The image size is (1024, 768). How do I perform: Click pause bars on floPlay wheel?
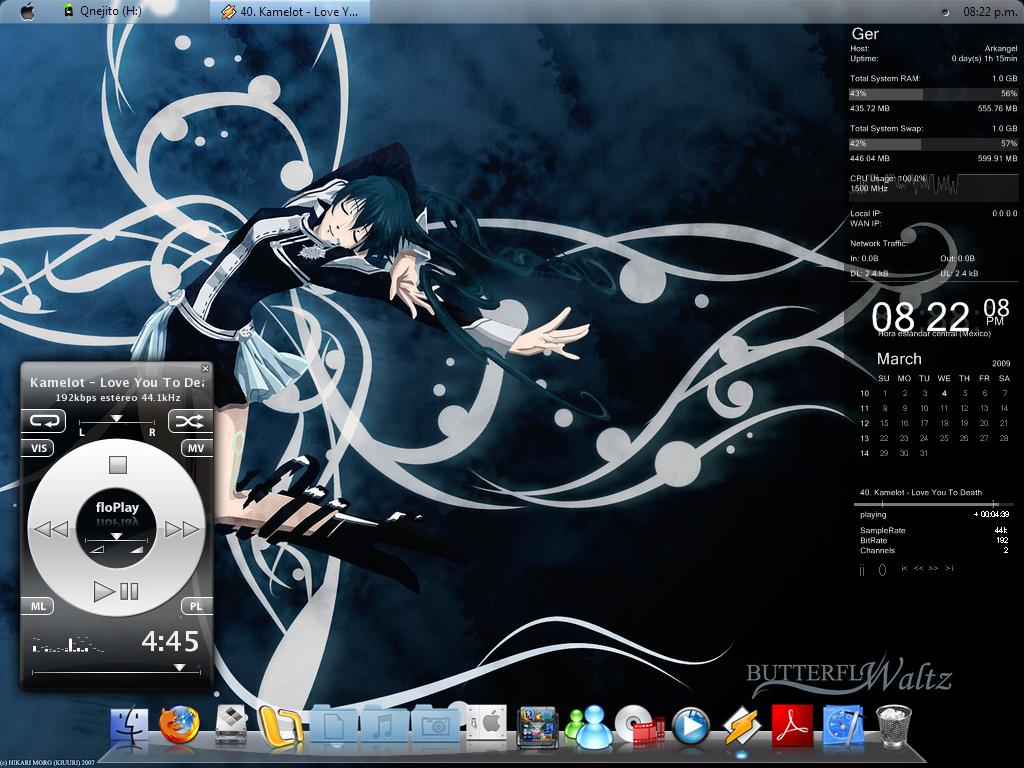click(x=129, y=592)
